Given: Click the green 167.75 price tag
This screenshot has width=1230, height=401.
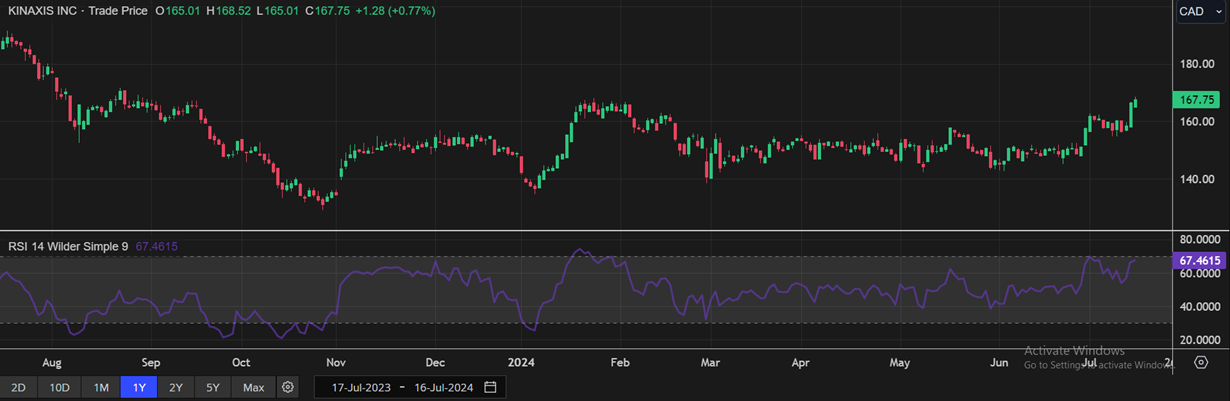Looking at the screenshot, I should (x=1197, y=100).
